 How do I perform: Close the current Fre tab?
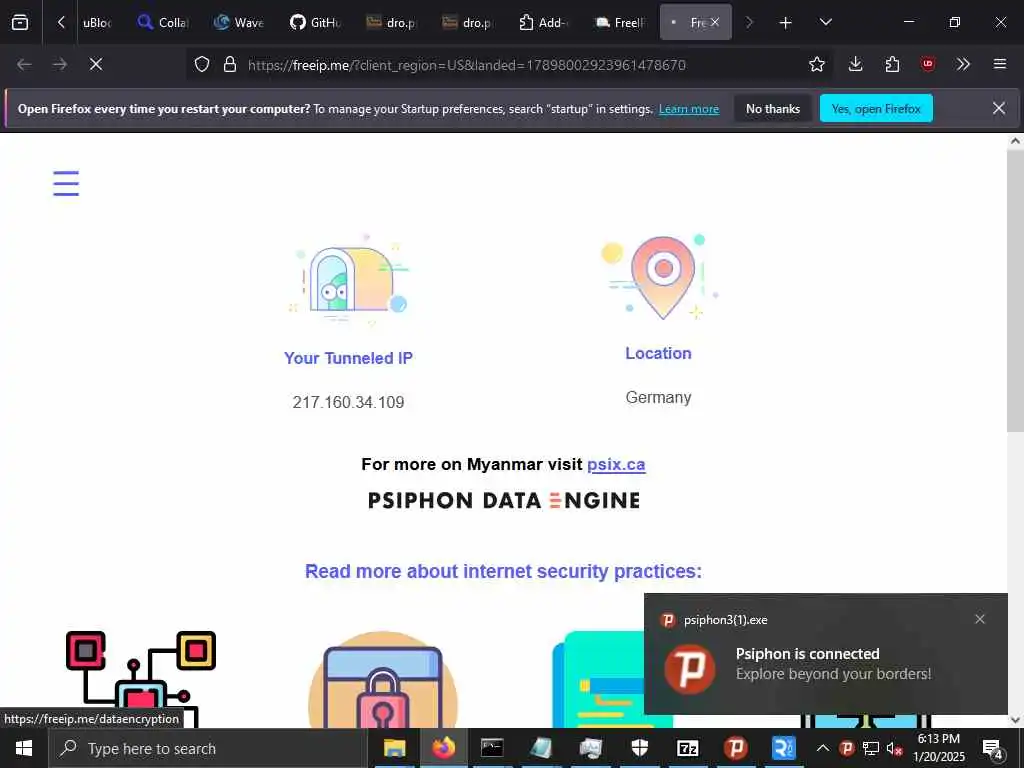click(x=715, y=22)
